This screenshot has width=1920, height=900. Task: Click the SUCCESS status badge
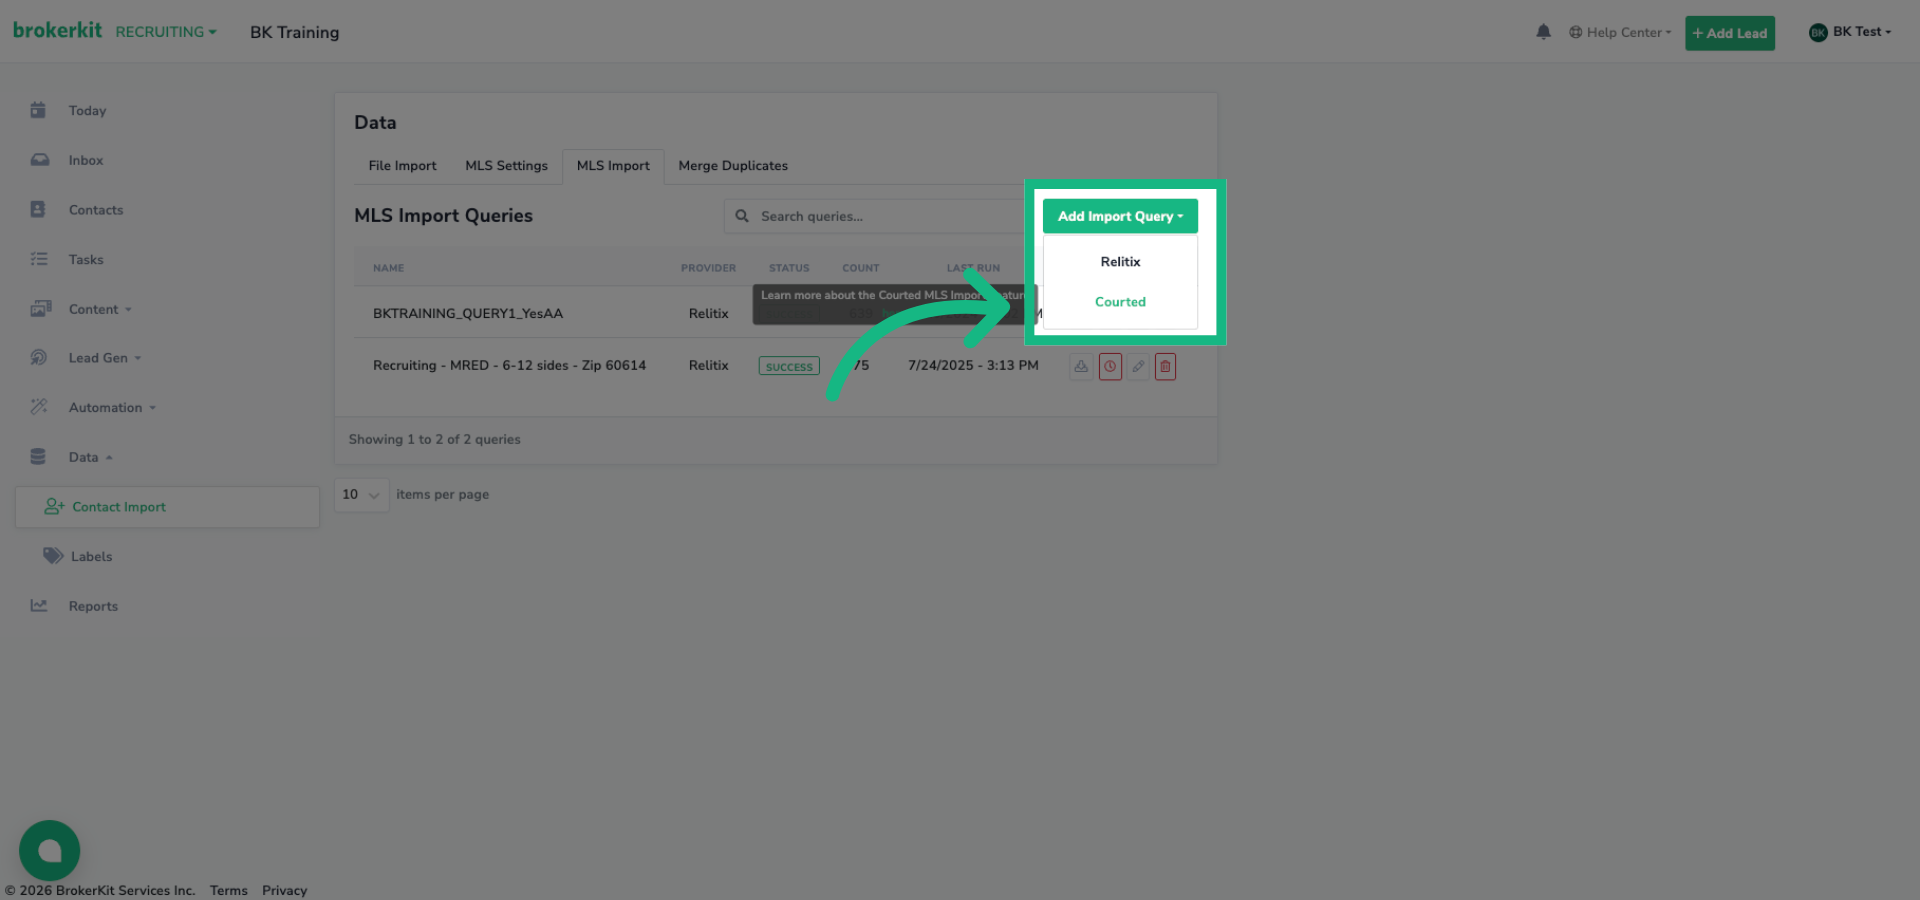click(789, 366)
